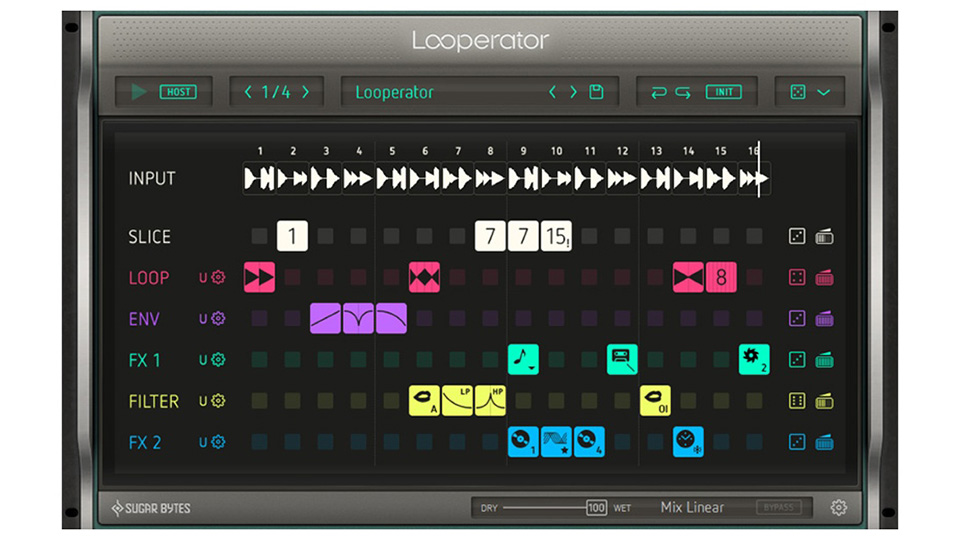Randomize the SLICE row with dice
The width and height of the screenshot is (960, 540).
pos(797,237)
